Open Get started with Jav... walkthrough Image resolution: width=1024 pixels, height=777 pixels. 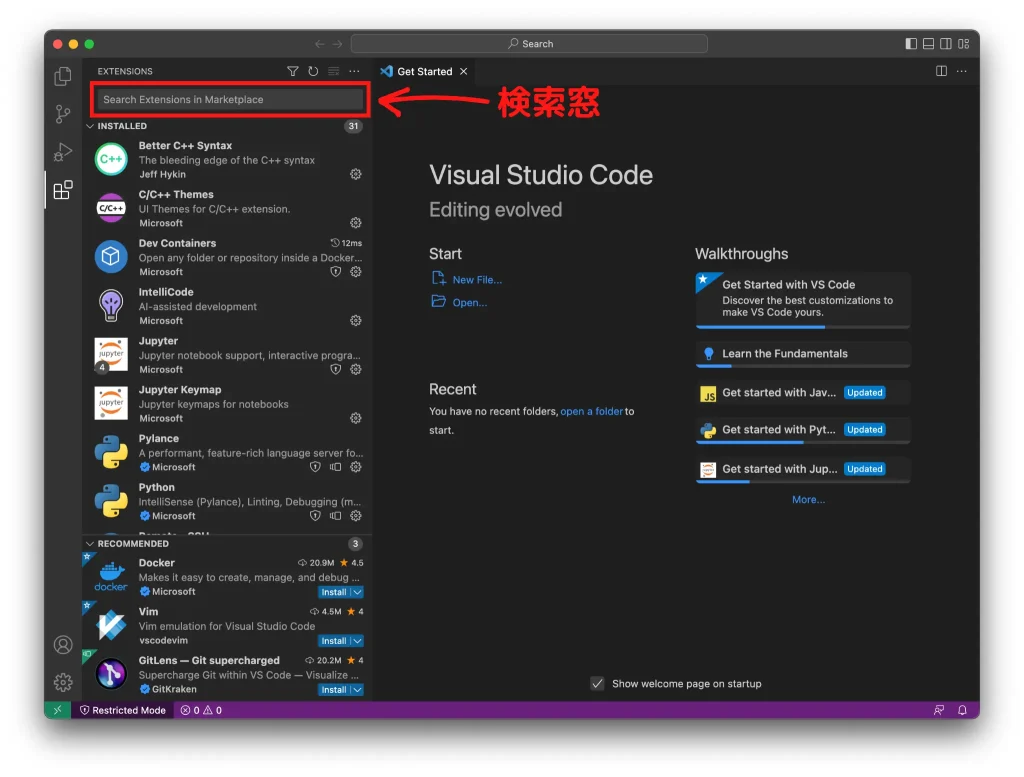[803, 393]
